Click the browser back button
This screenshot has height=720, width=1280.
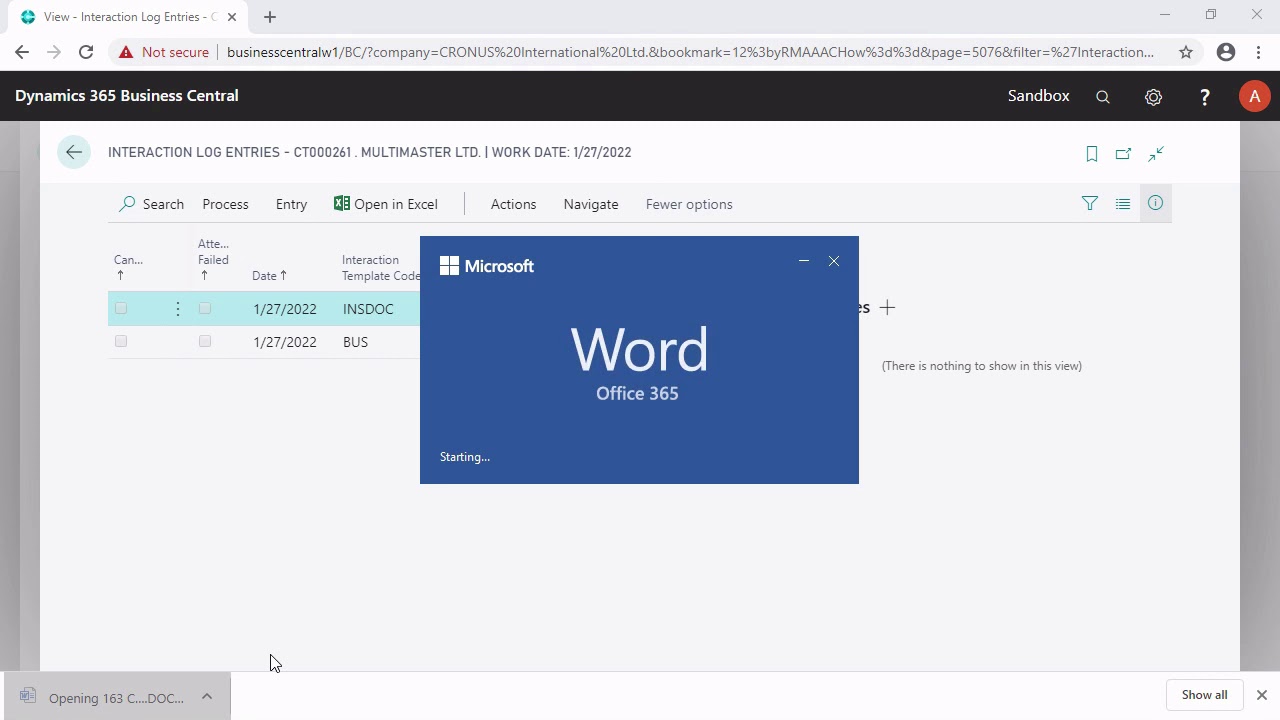click(x=22, y=52)
